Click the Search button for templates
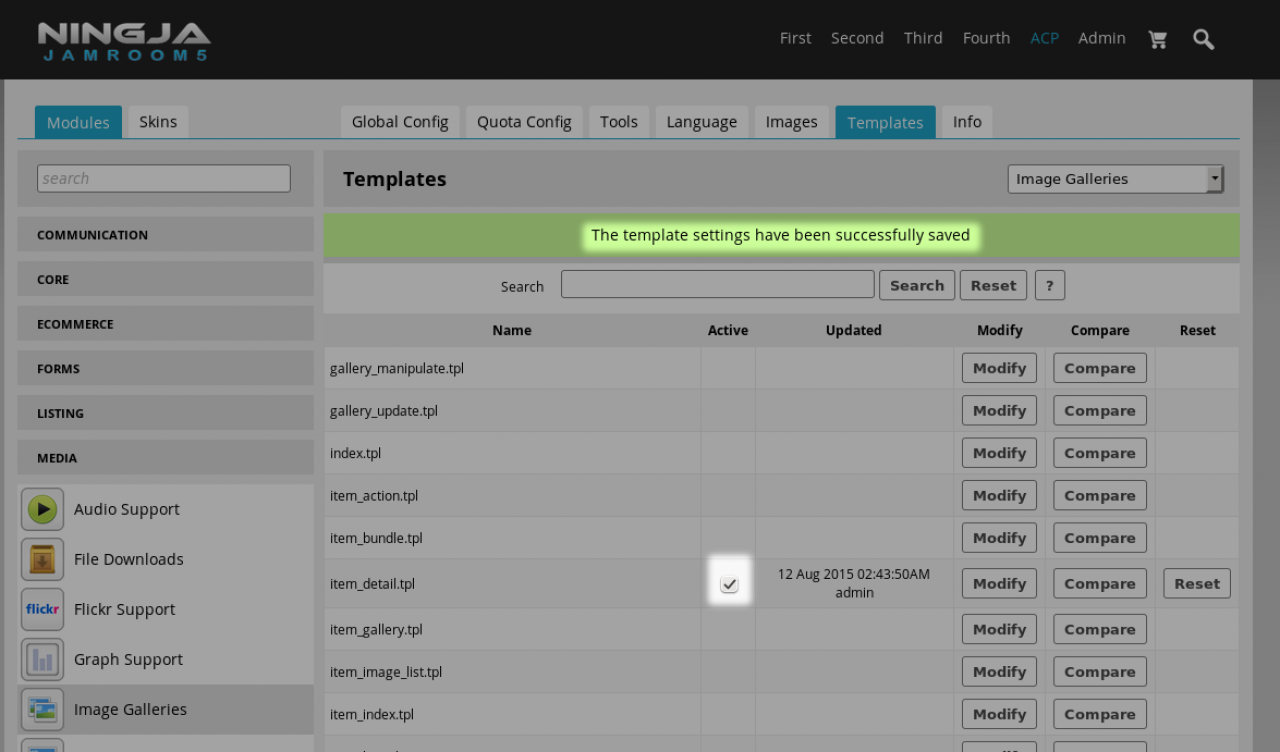1280x752 pixels. 917,285
